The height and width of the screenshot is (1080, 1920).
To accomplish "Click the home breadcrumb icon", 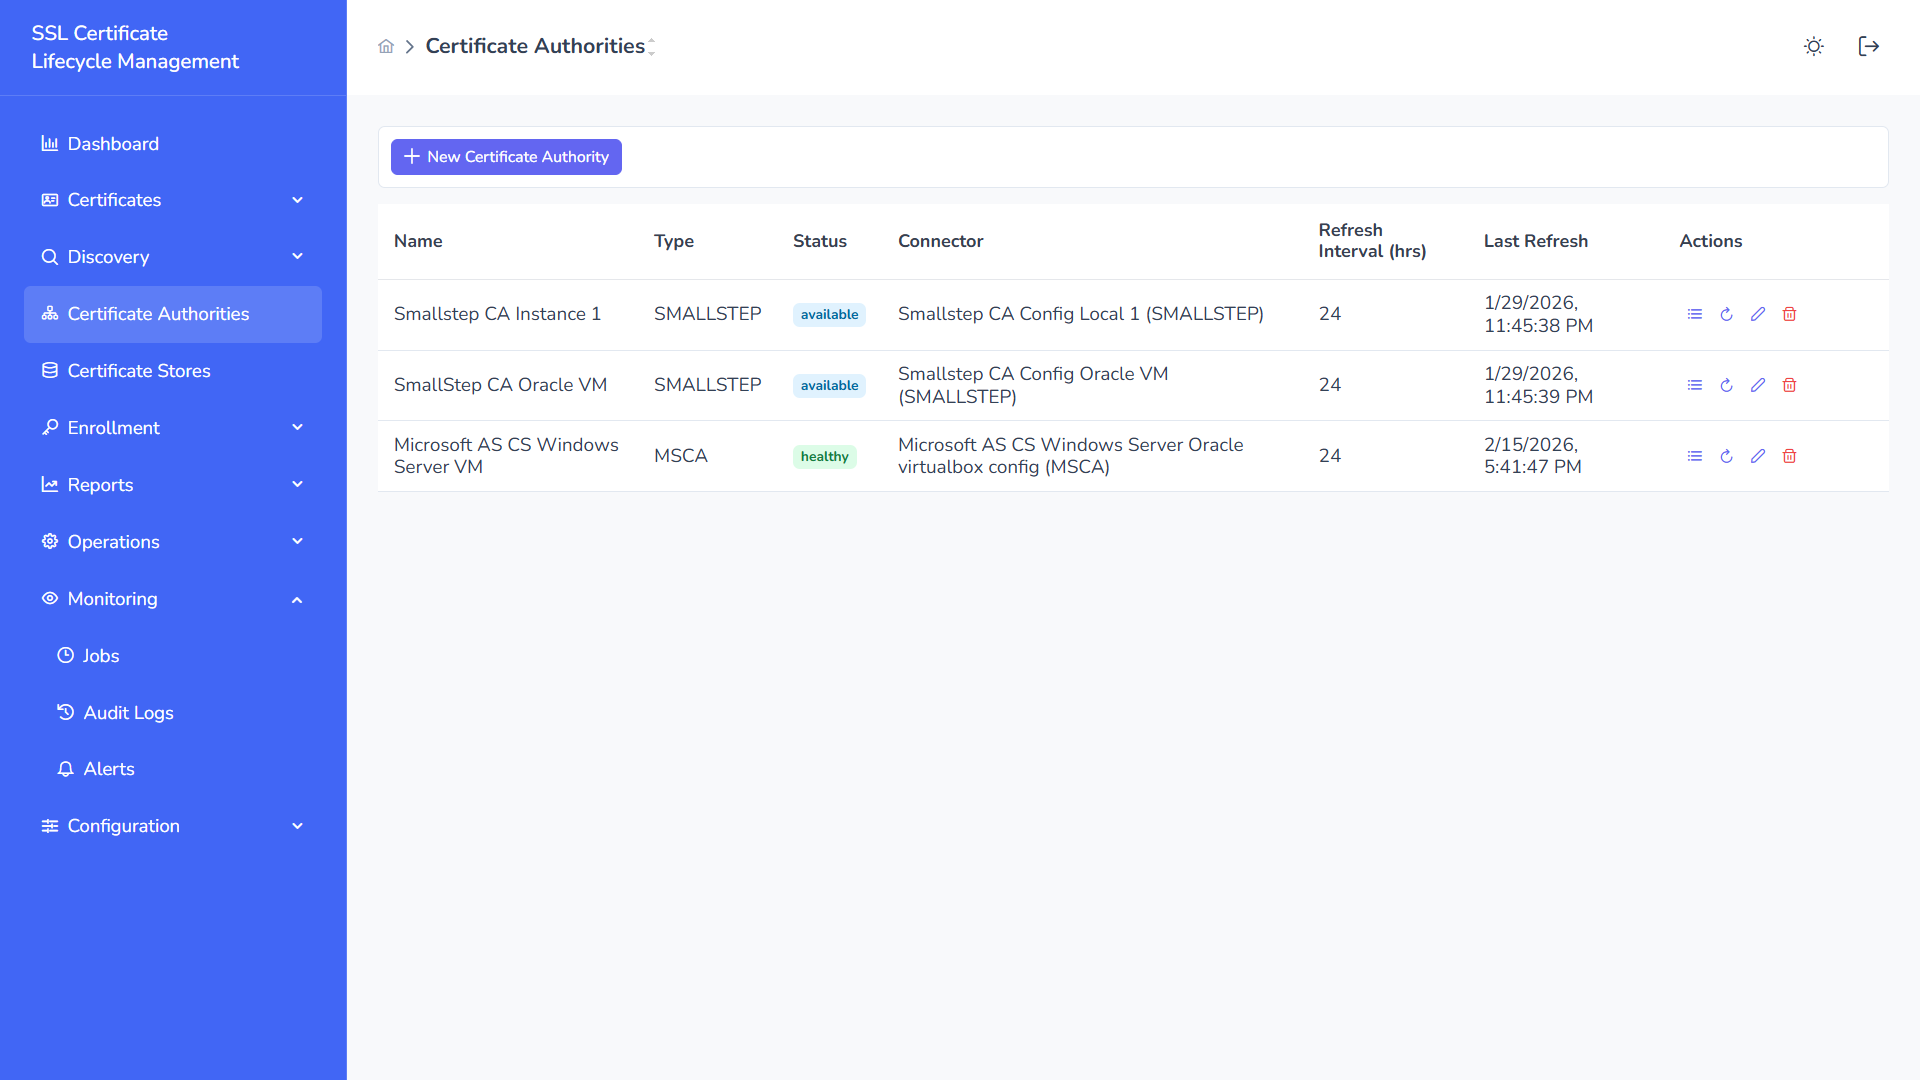I will [x=386, y=46].
